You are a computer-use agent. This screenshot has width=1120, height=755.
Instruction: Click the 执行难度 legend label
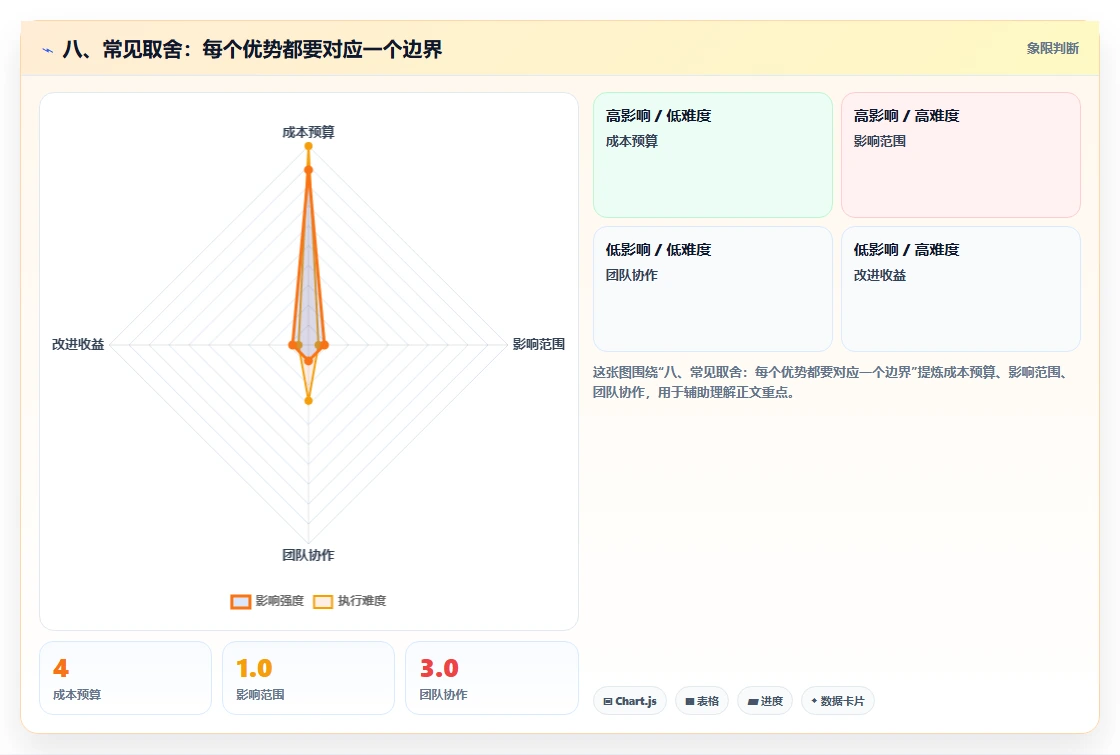[x=362, y=601]
